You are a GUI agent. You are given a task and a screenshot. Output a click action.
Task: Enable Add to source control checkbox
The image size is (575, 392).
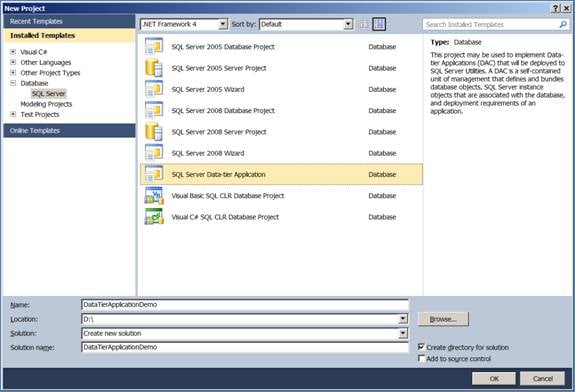421,358
